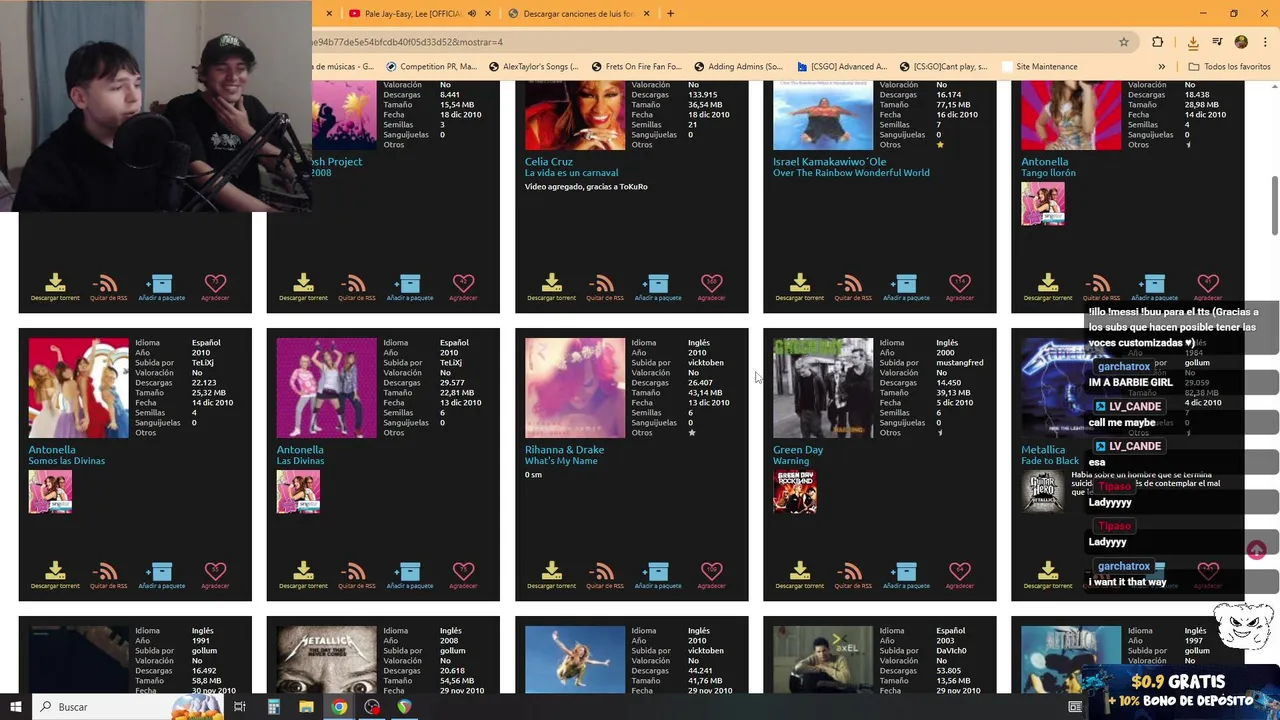Open Chrome extensions puzzle icon
Image resolution: width=1280 pixels, height=720 pixels.
1158,42
